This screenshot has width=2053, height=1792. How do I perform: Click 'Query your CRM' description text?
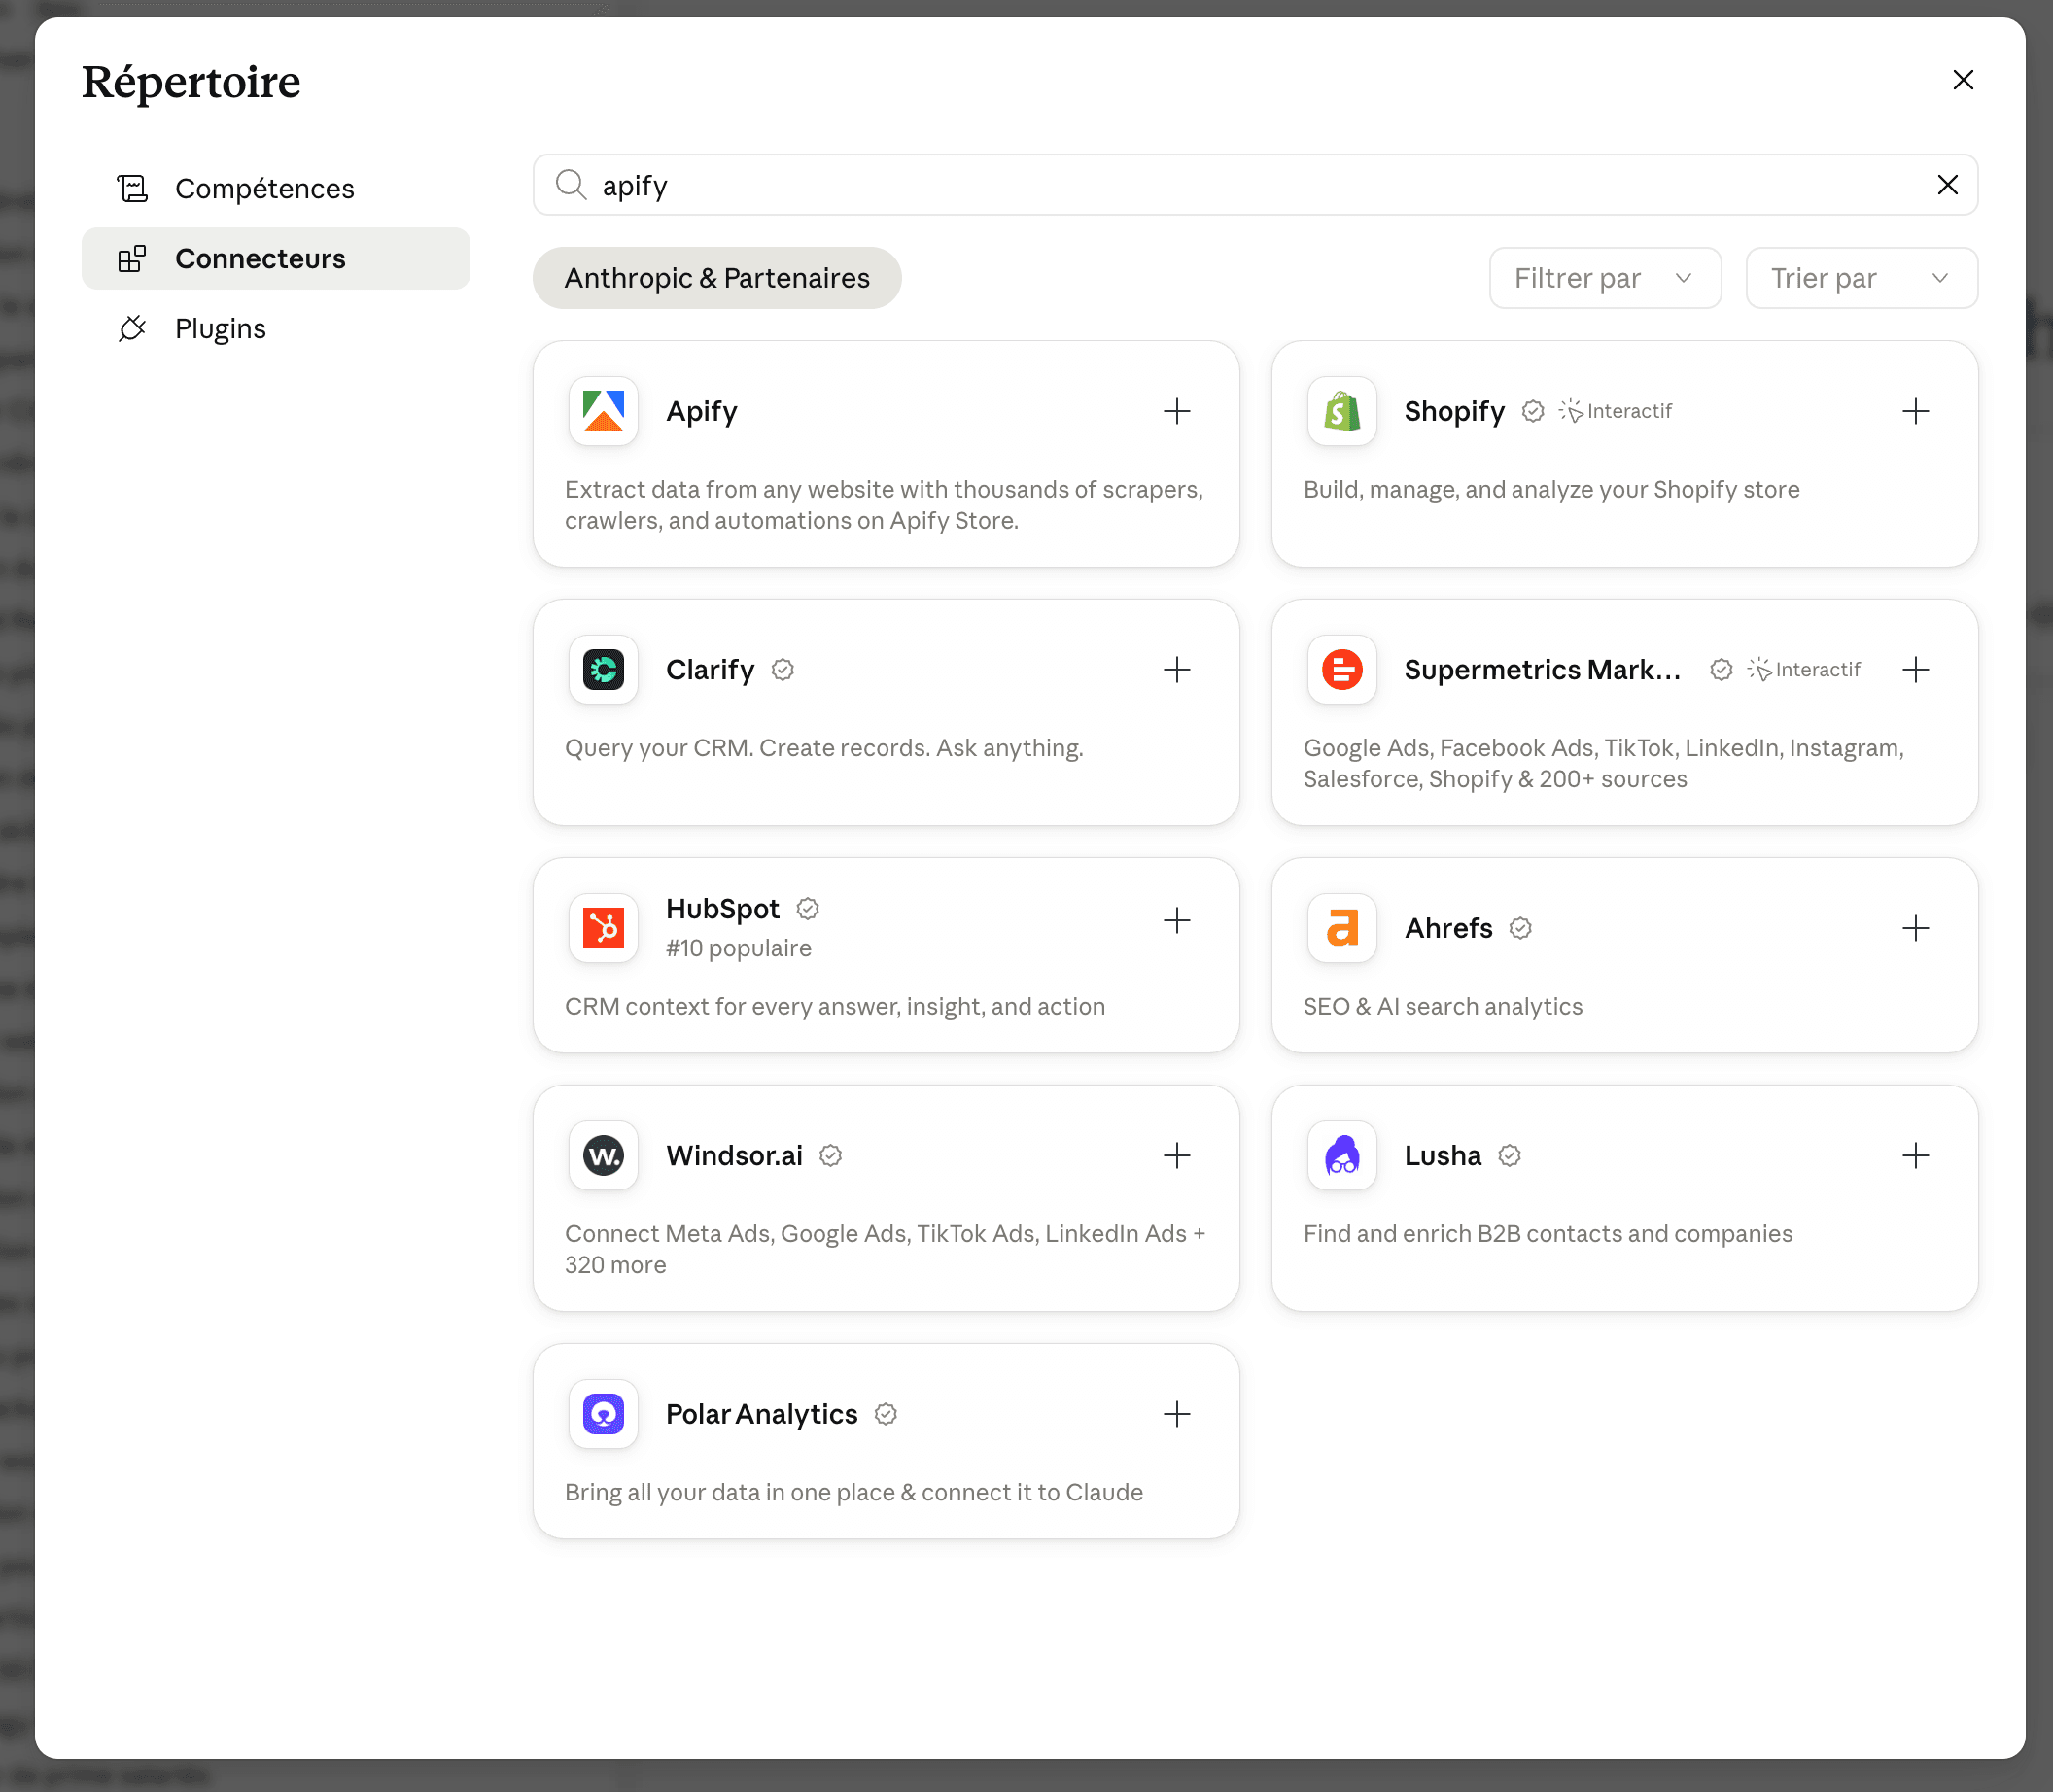pos(824,748)
